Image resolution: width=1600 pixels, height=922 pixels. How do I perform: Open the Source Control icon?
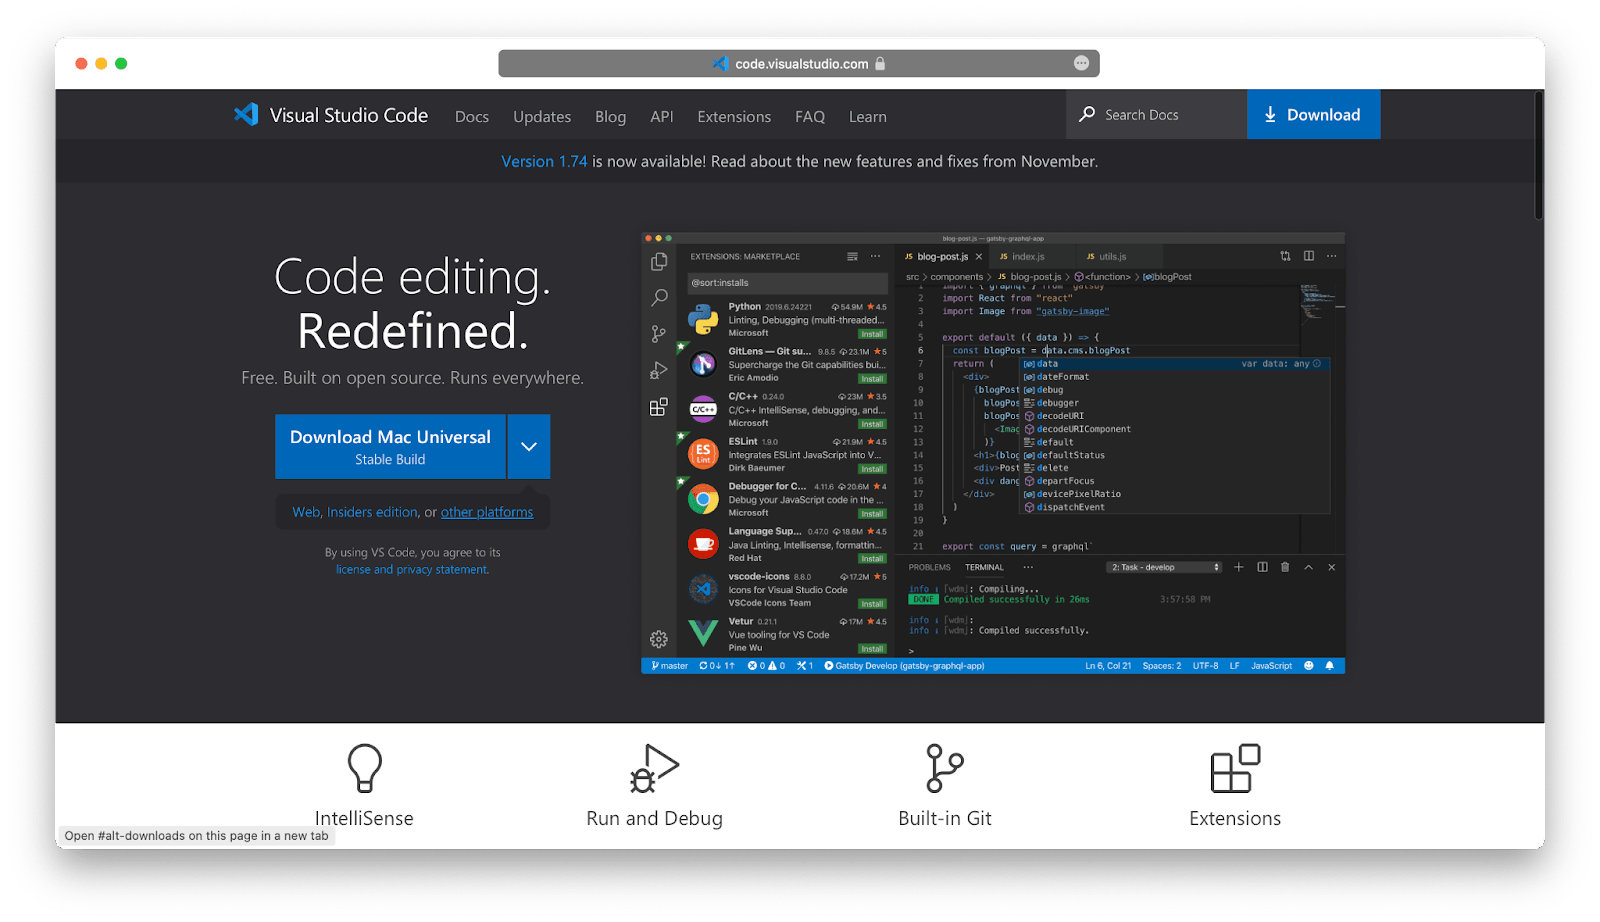click(x=658, y=333)
